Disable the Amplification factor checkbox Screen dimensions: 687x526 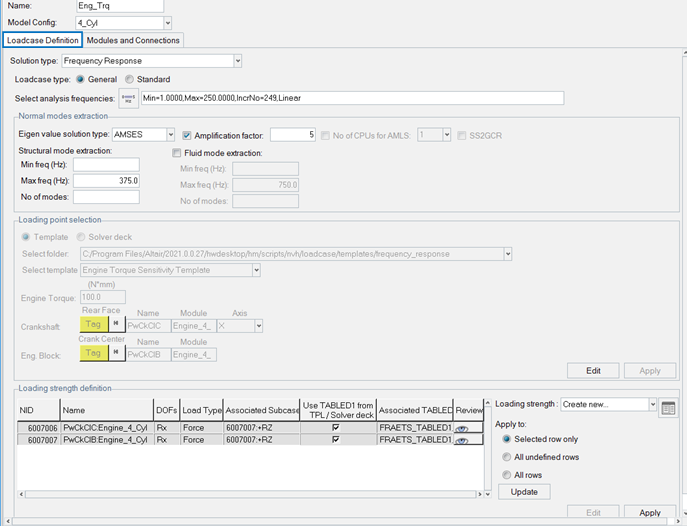click(x=187, y=135)
